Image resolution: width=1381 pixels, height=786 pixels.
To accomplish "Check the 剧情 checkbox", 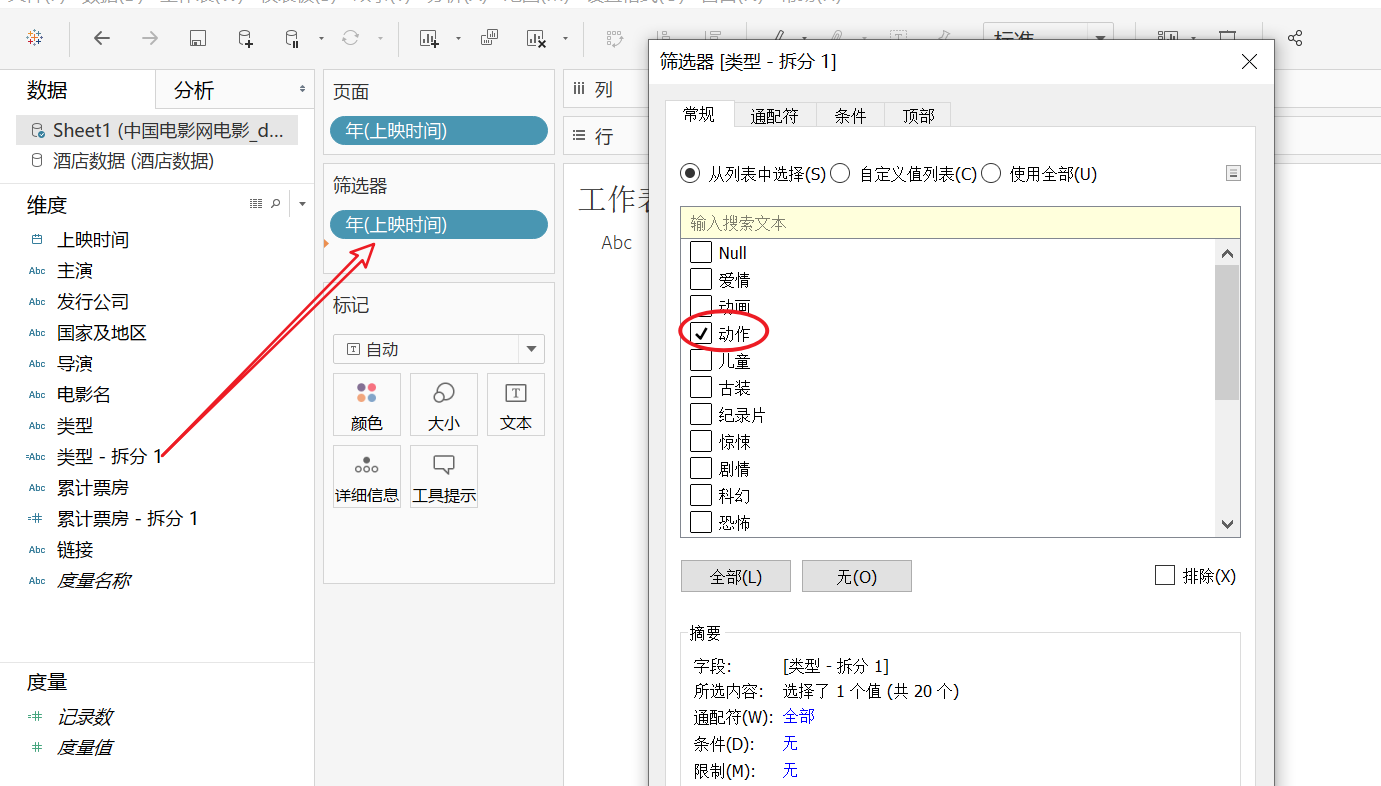I will coord(701,469).
